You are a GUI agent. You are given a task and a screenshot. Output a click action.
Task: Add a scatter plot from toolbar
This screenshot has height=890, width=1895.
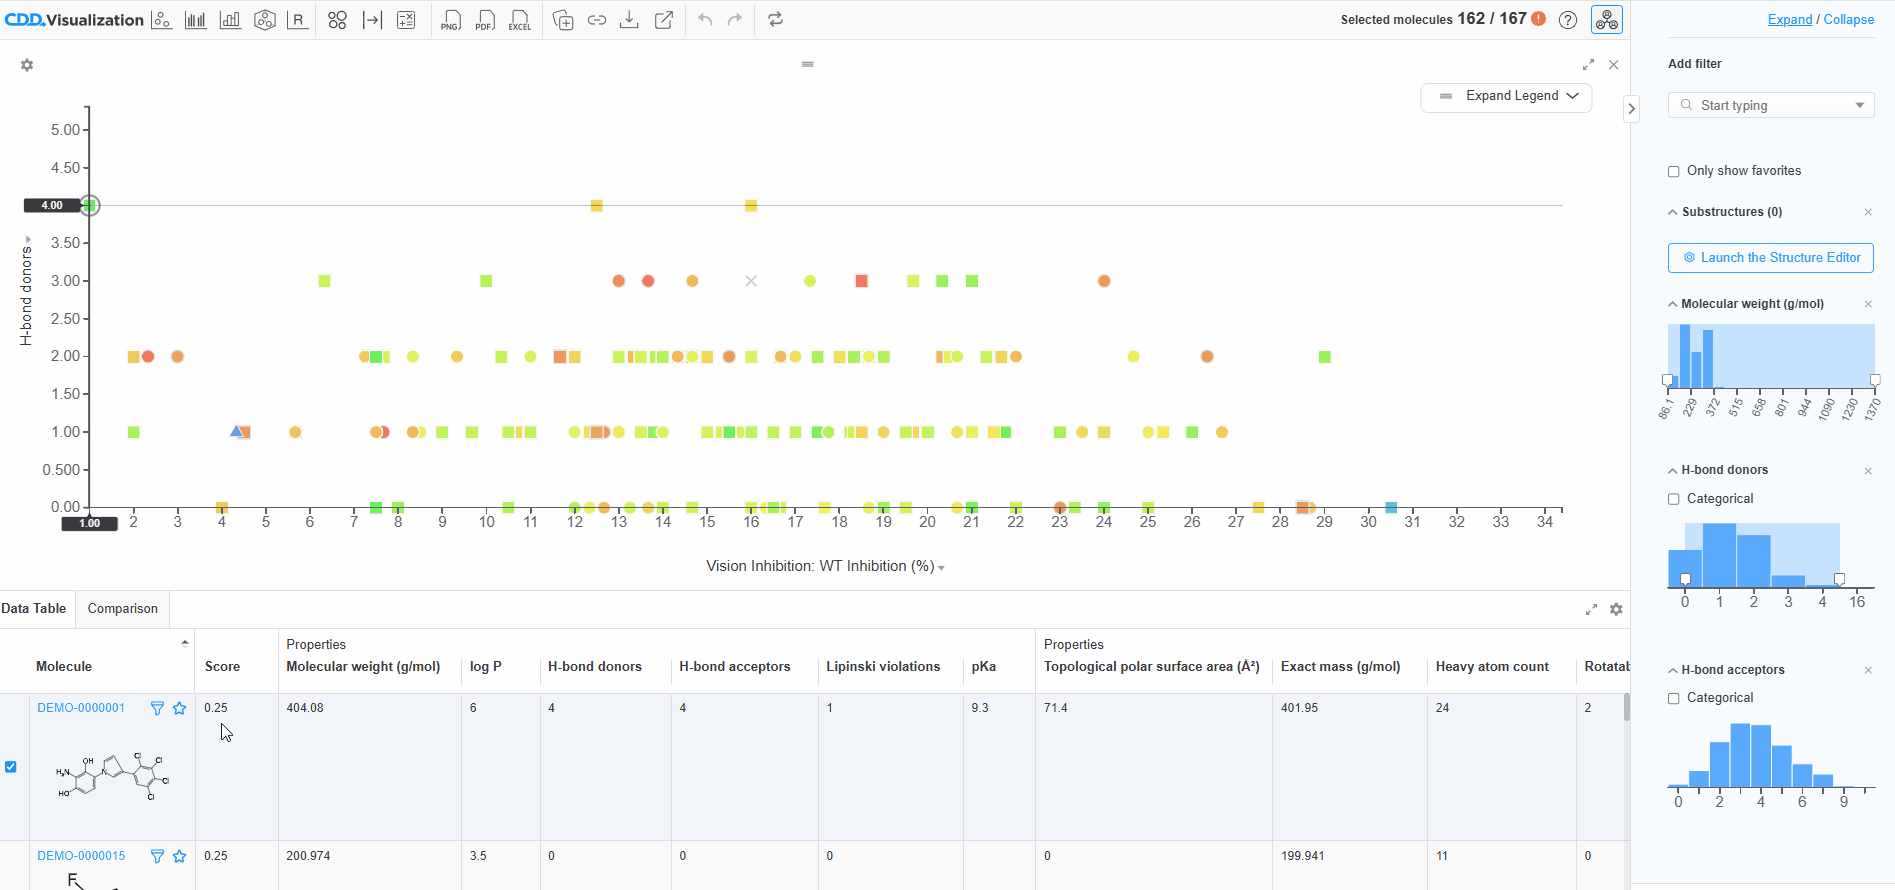(161, 20)
